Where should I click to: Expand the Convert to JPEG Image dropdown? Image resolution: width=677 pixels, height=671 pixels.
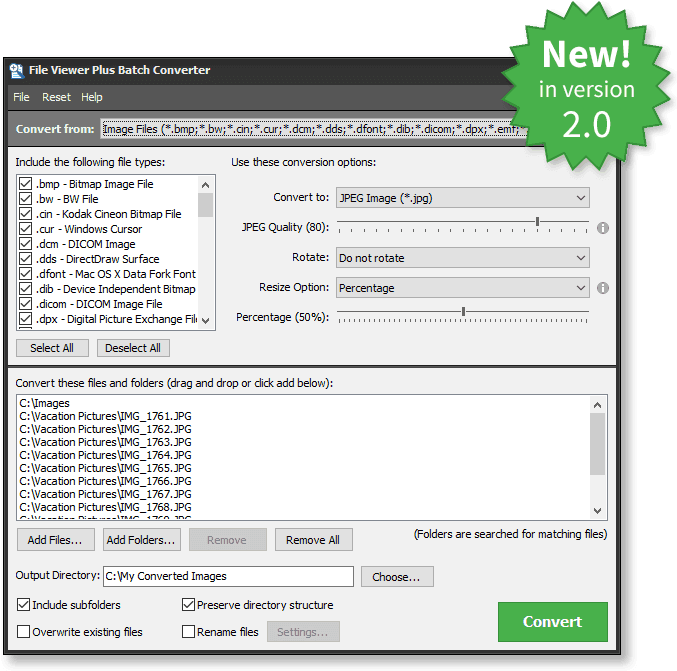(x=462, y=198)
